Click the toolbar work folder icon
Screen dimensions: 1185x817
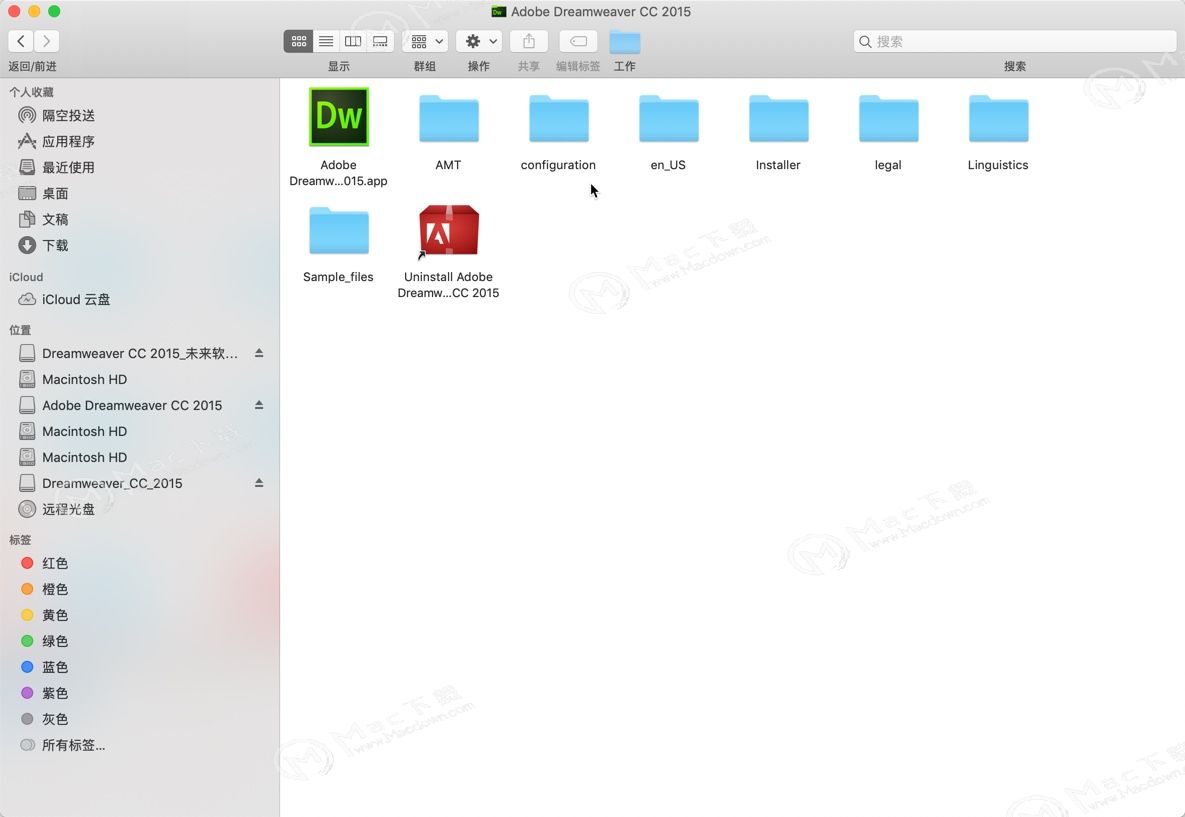pos(625,42)
